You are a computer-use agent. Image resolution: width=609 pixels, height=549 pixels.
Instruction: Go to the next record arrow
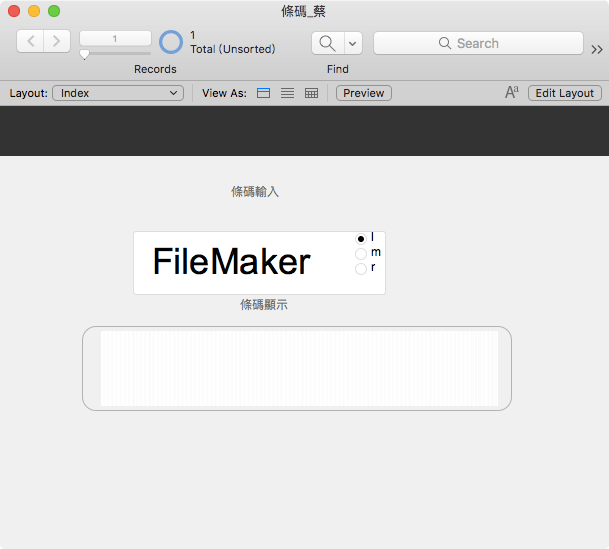(x=57, y=41)
